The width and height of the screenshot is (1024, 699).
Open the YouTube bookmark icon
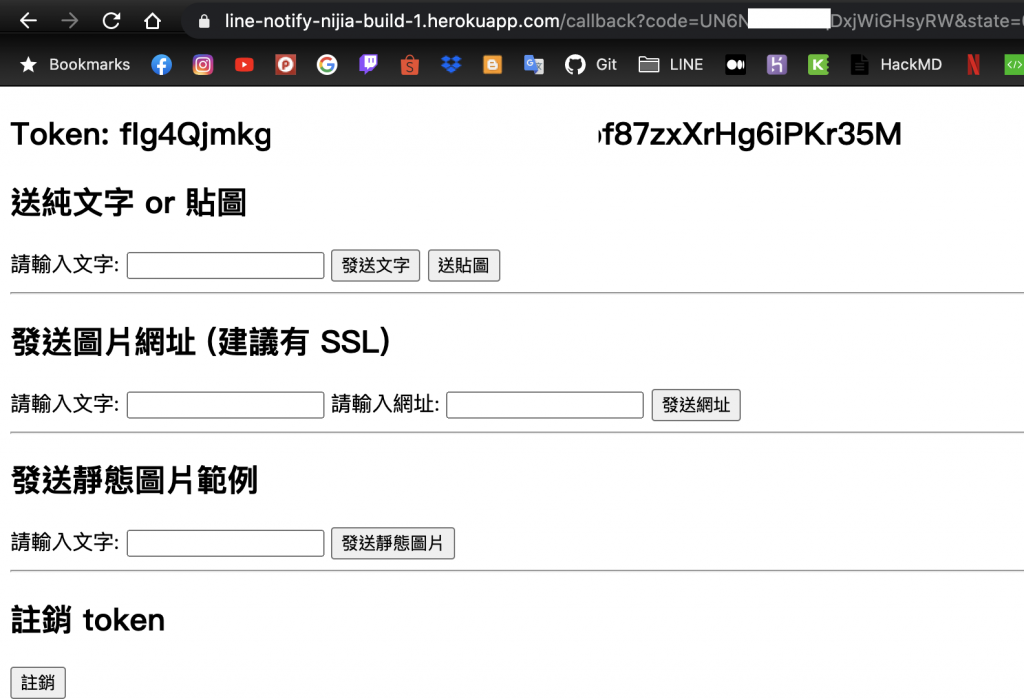tap(244, 65)
